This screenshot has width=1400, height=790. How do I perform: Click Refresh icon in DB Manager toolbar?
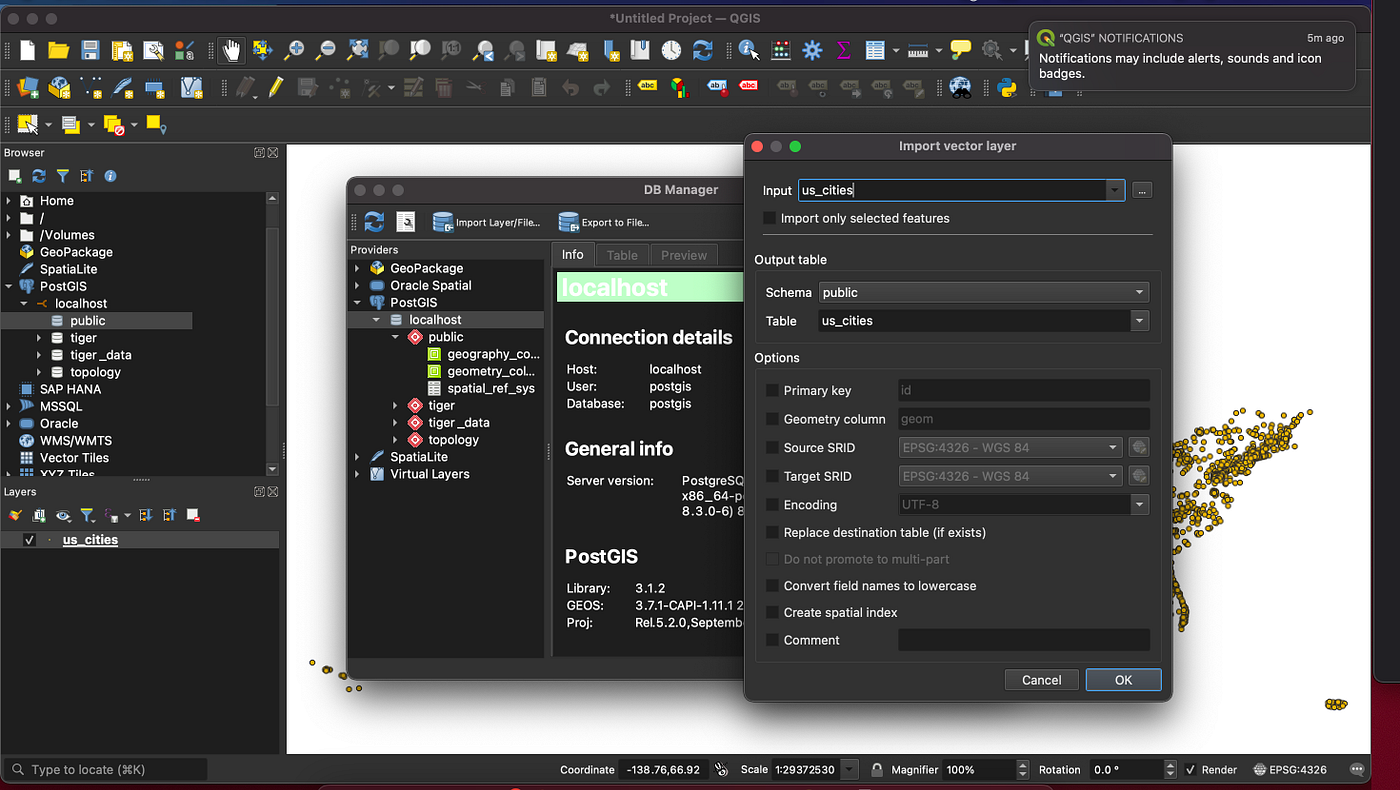[x=374, y=222]
